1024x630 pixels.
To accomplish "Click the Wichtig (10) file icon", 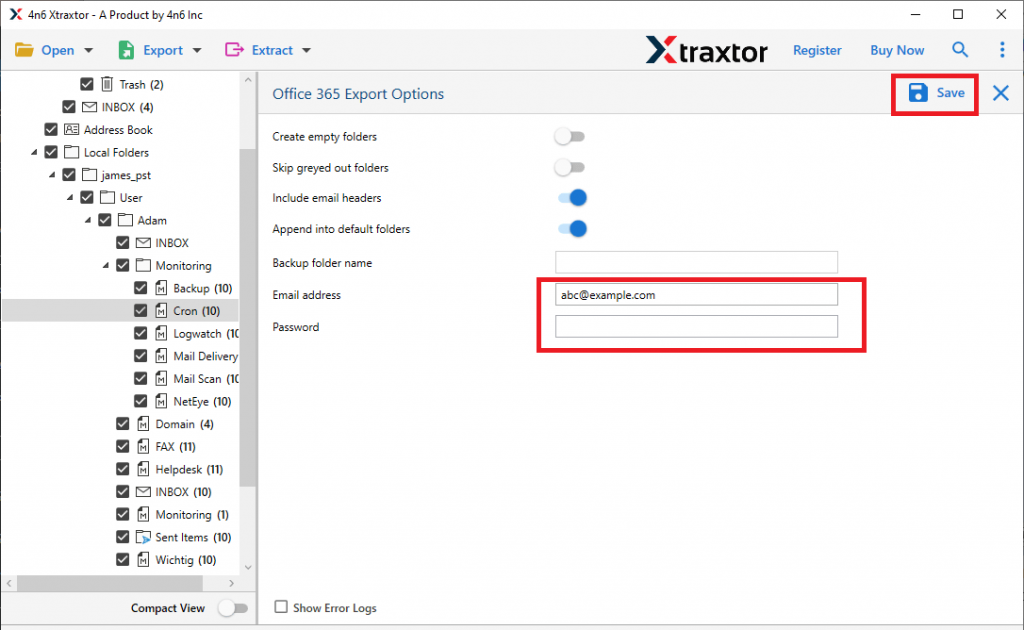I will [143, 559].
